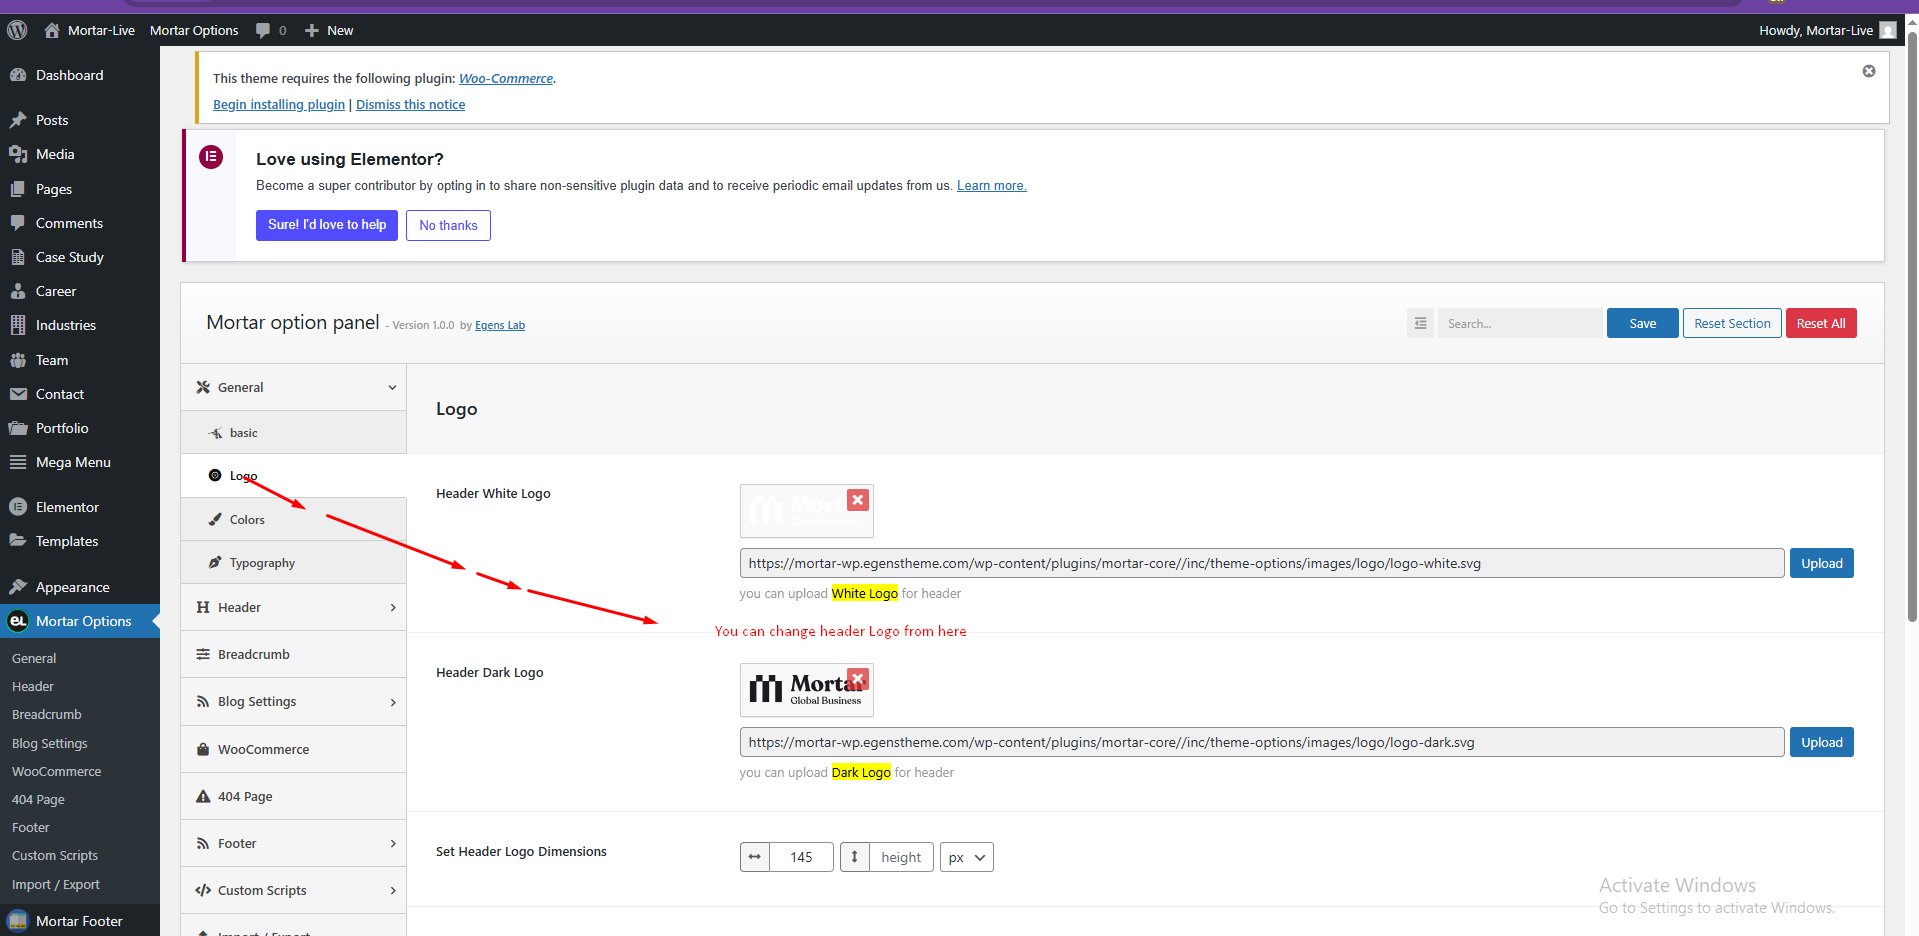
Task: Open Import / Export submenu item
Action: coord(55,884)
